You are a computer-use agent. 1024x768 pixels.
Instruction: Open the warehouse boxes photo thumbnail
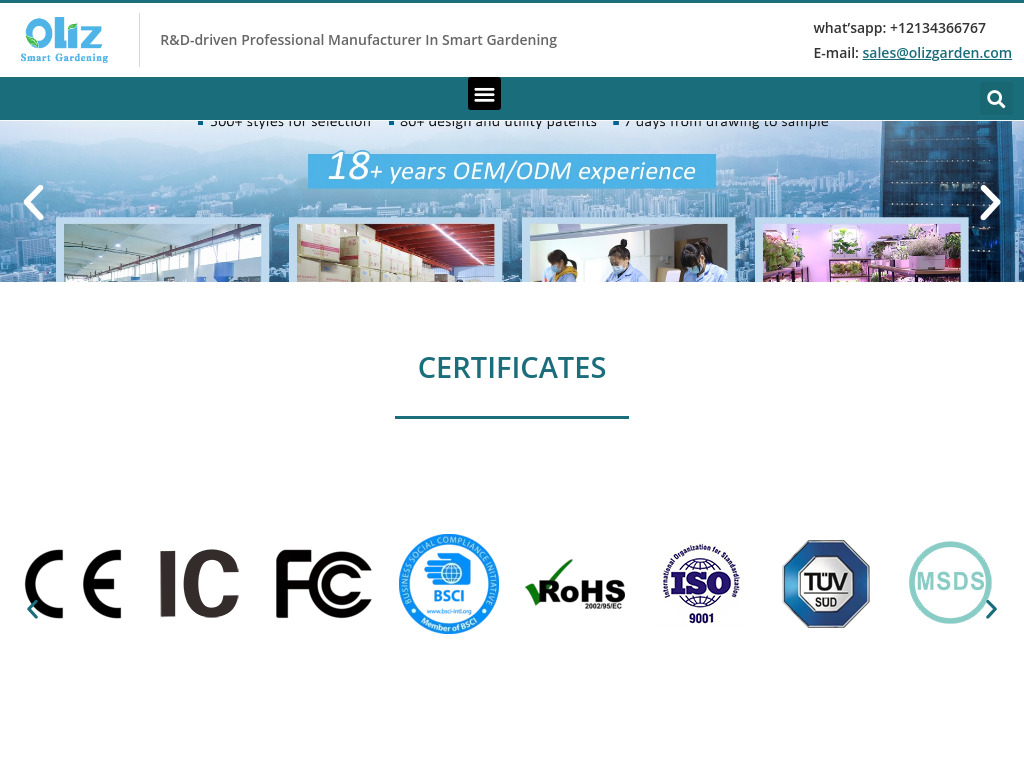point(396,251)
